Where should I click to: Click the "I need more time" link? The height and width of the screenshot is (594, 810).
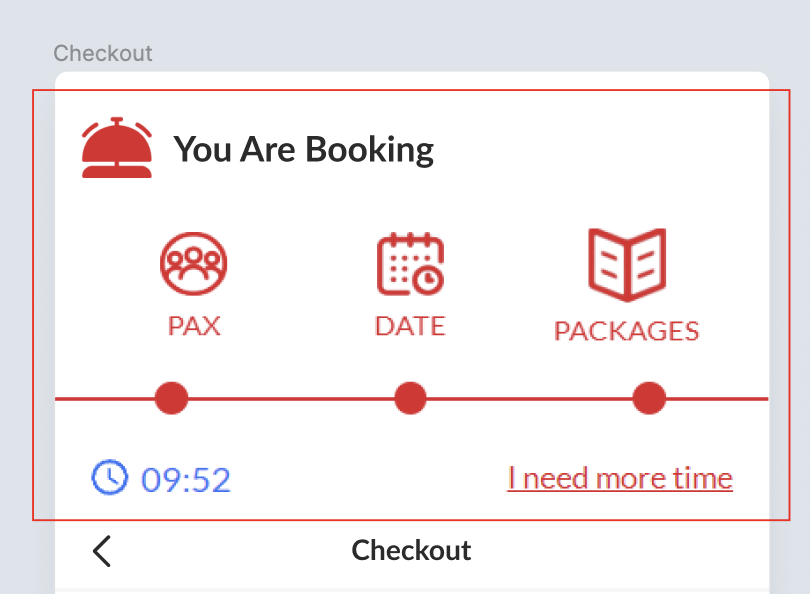[620, 478]
